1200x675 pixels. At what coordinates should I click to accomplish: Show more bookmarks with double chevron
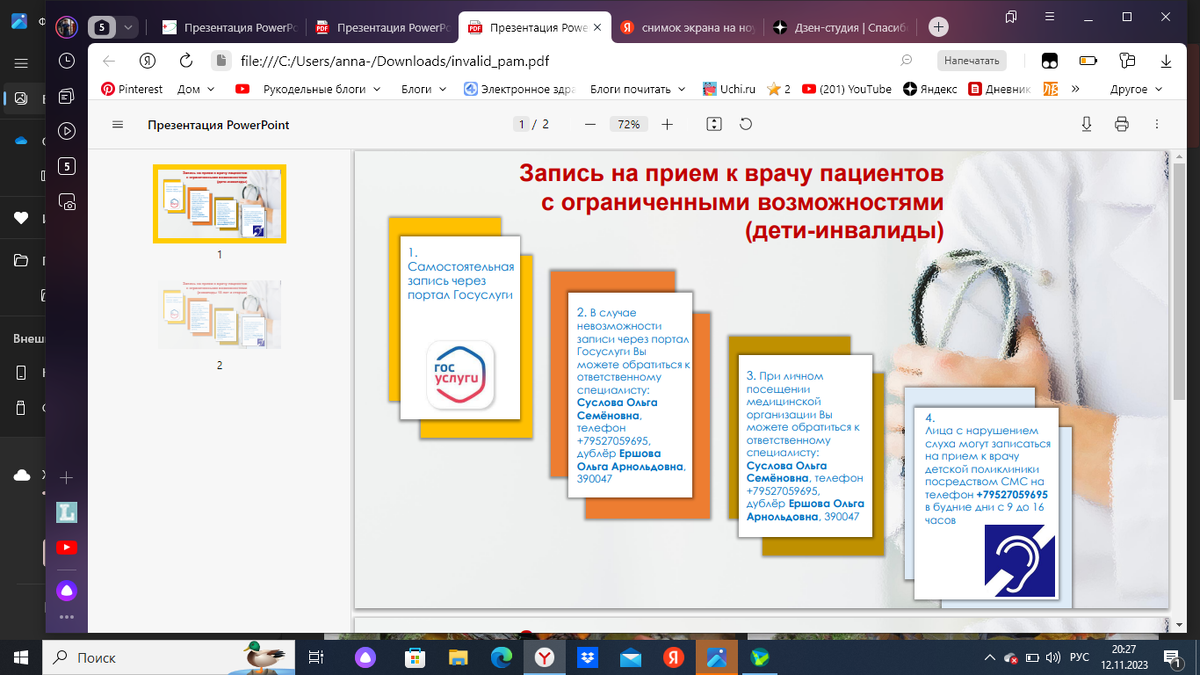click(x=1075, y=89)
